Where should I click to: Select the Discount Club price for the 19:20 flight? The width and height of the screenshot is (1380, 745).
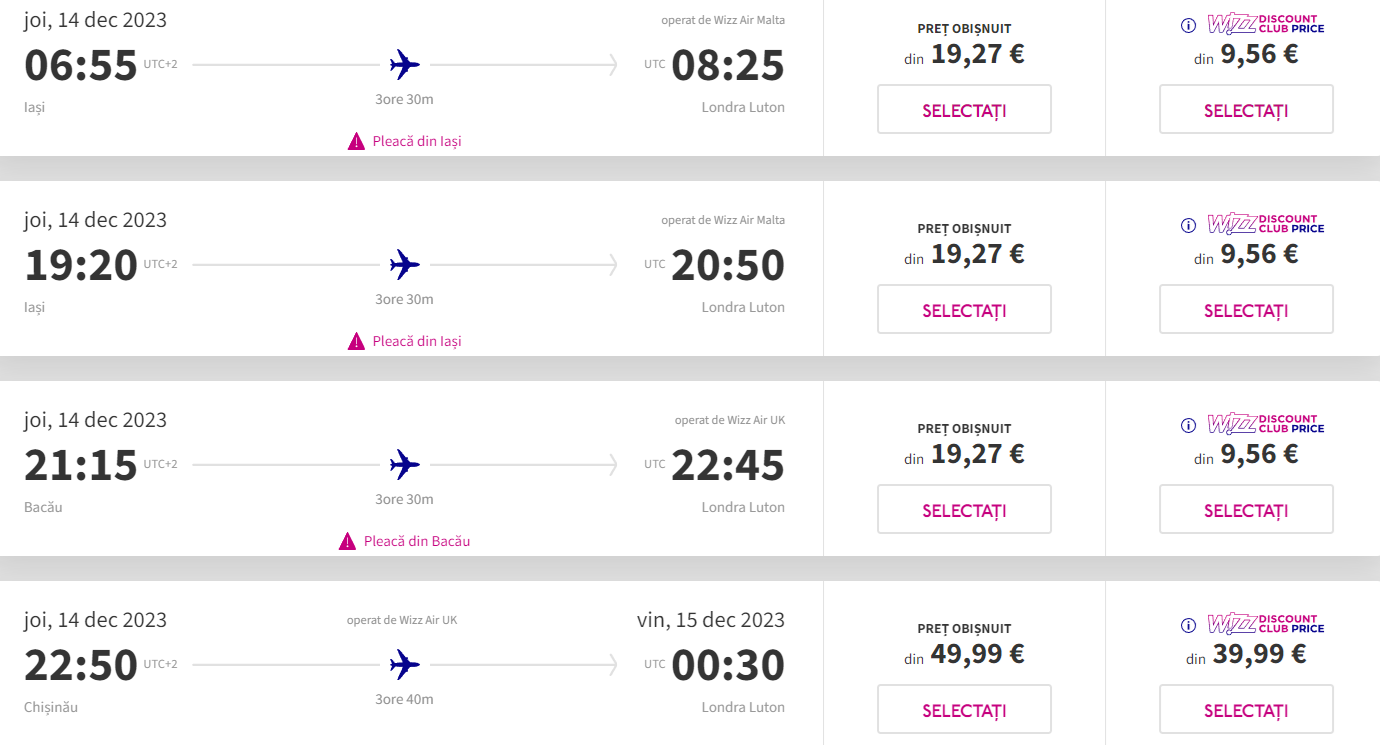point(1246,309)
